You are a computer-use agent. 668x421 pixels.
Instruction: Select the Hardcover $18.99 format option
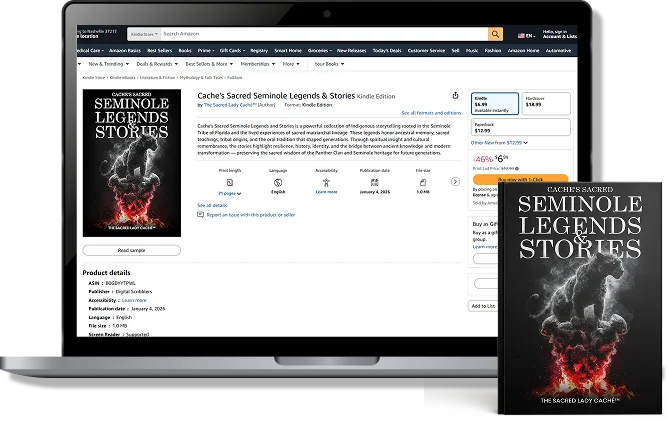pos(546,104)
